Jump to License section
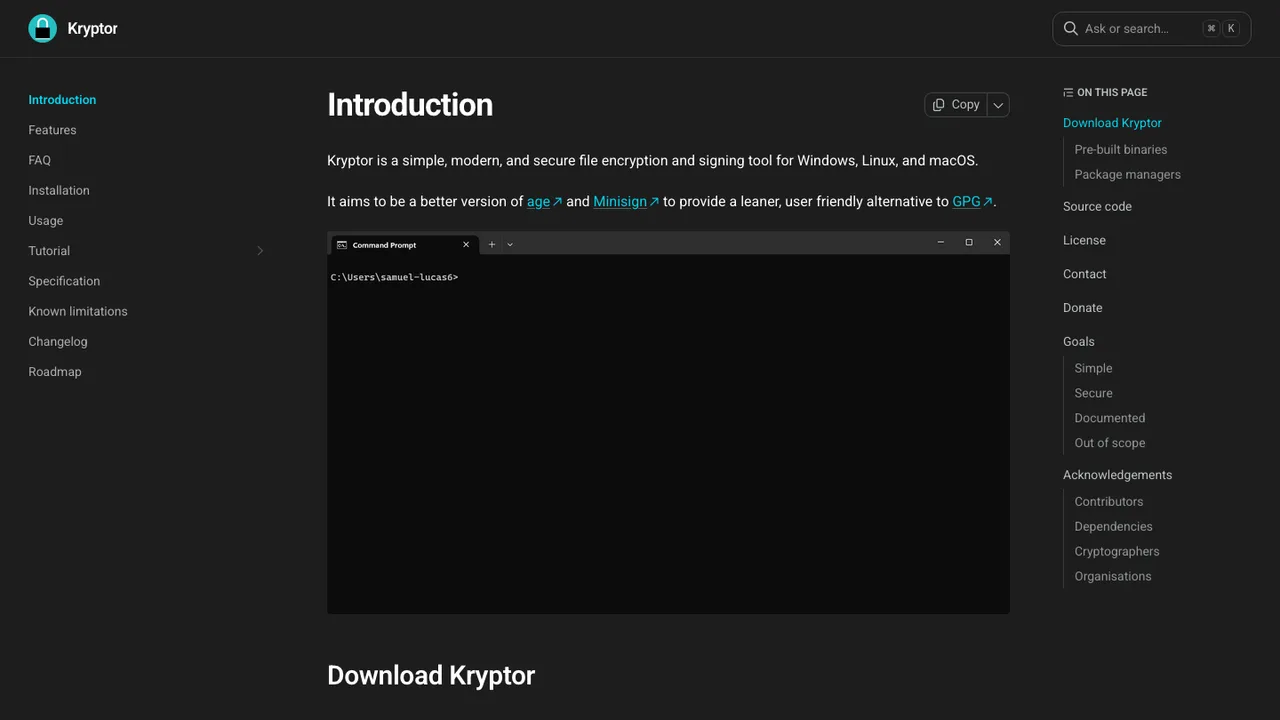 1084,240
